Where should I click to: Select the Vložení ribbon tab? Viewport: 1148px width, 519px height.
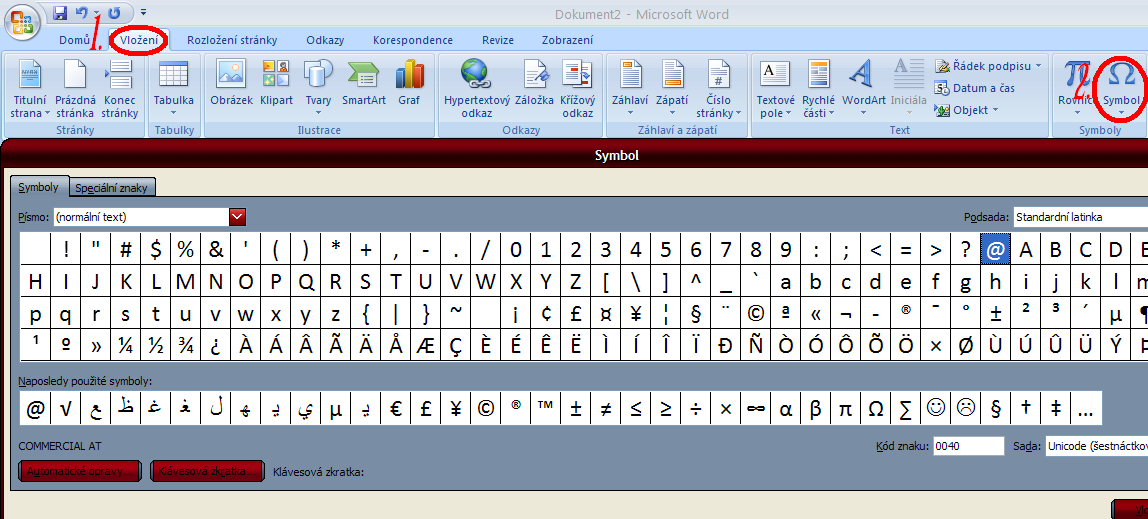point(138,40)
